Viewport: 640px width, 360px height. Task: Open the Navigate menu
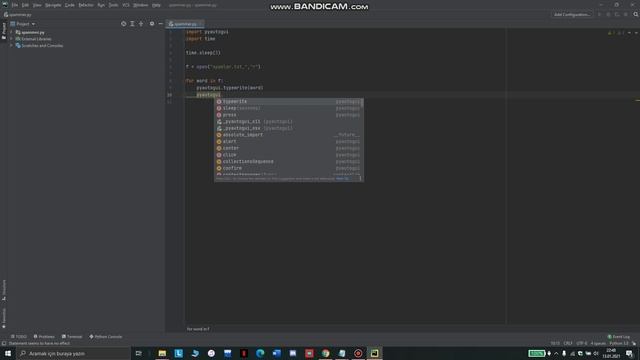click(53, 5)
